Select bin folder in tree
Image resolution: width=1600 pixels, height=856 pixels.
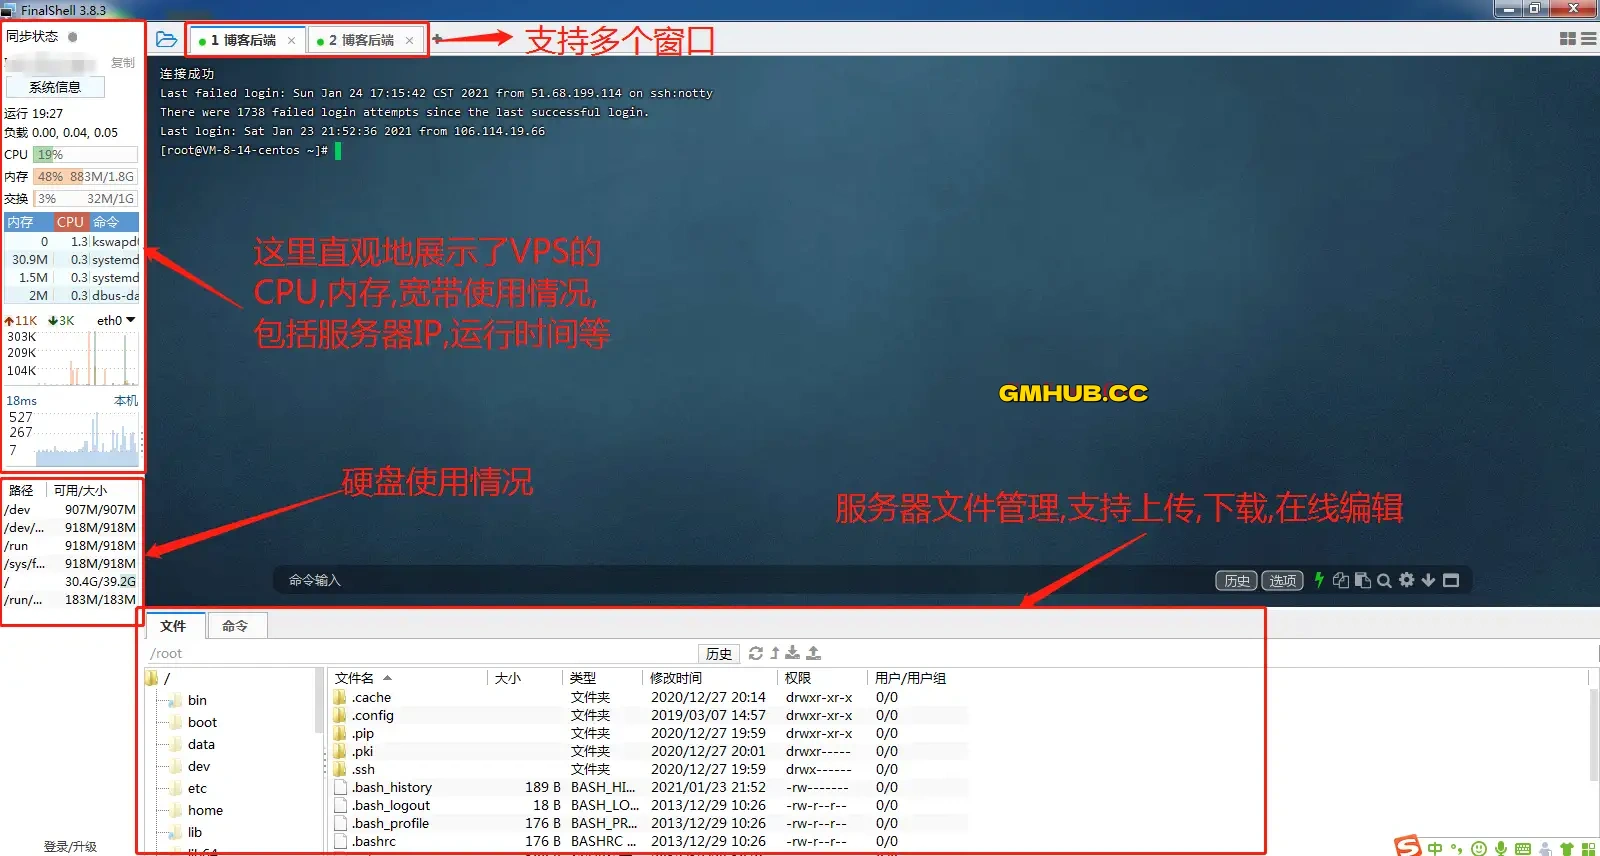[188, 700]
